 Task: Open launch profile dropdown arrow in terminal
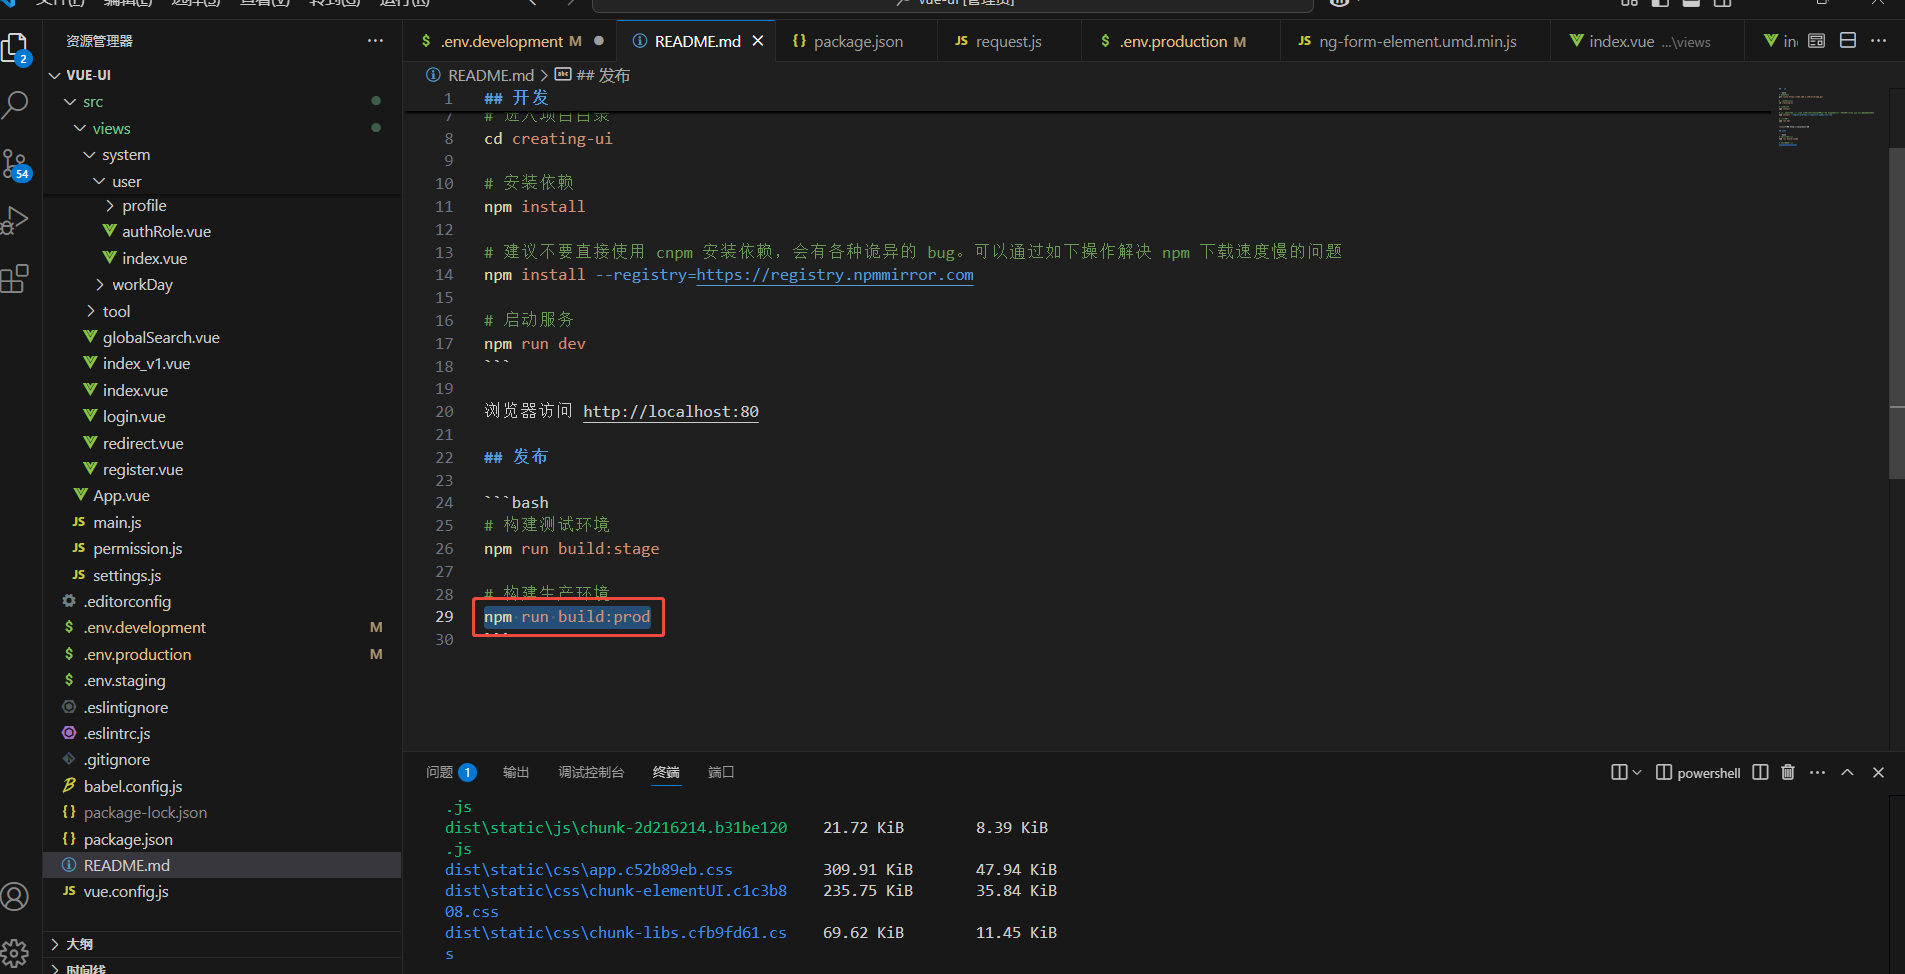1637,772
